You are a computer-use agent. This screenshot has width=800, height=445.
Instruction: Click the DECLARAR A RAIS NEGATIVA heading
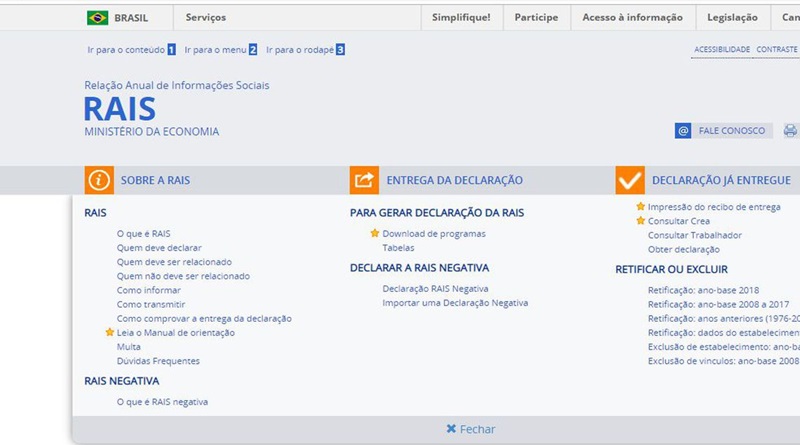pyautogui.click(x=419, y=267)
